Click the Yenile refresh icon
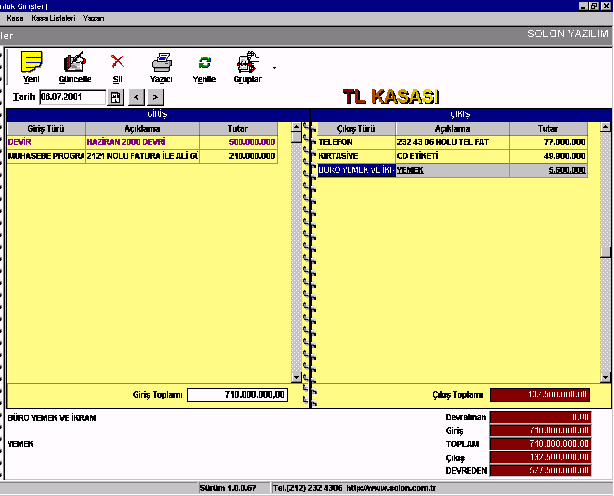614x496 pixels. 204,62
